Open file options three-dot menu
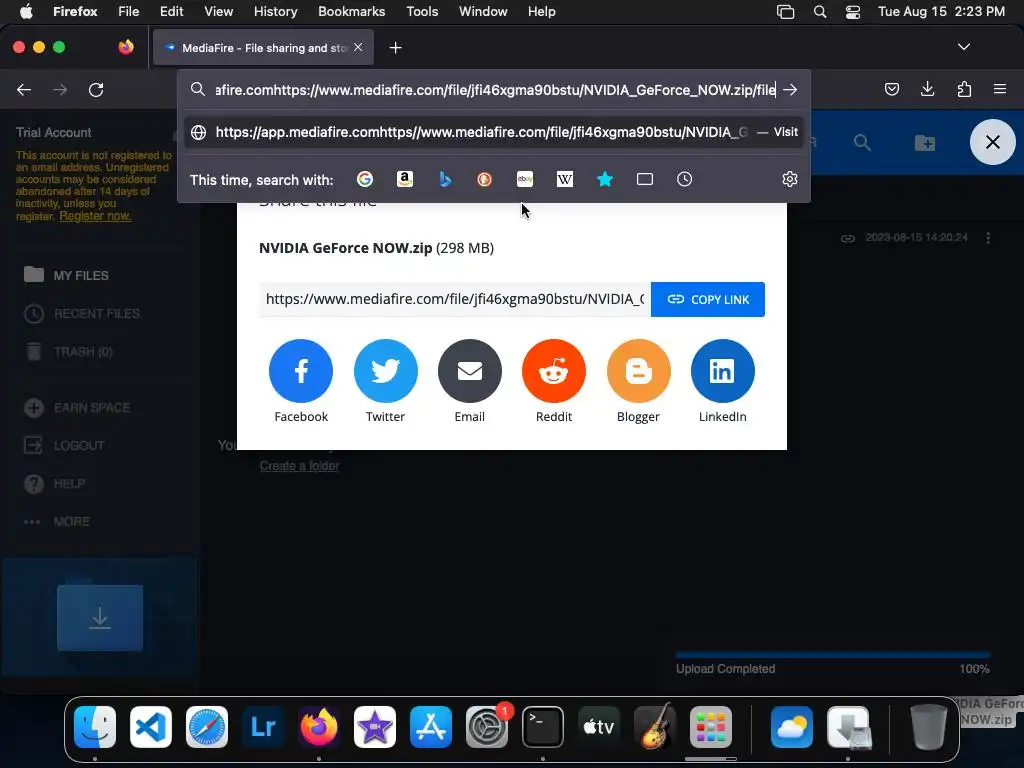 (x=988, y=238)
